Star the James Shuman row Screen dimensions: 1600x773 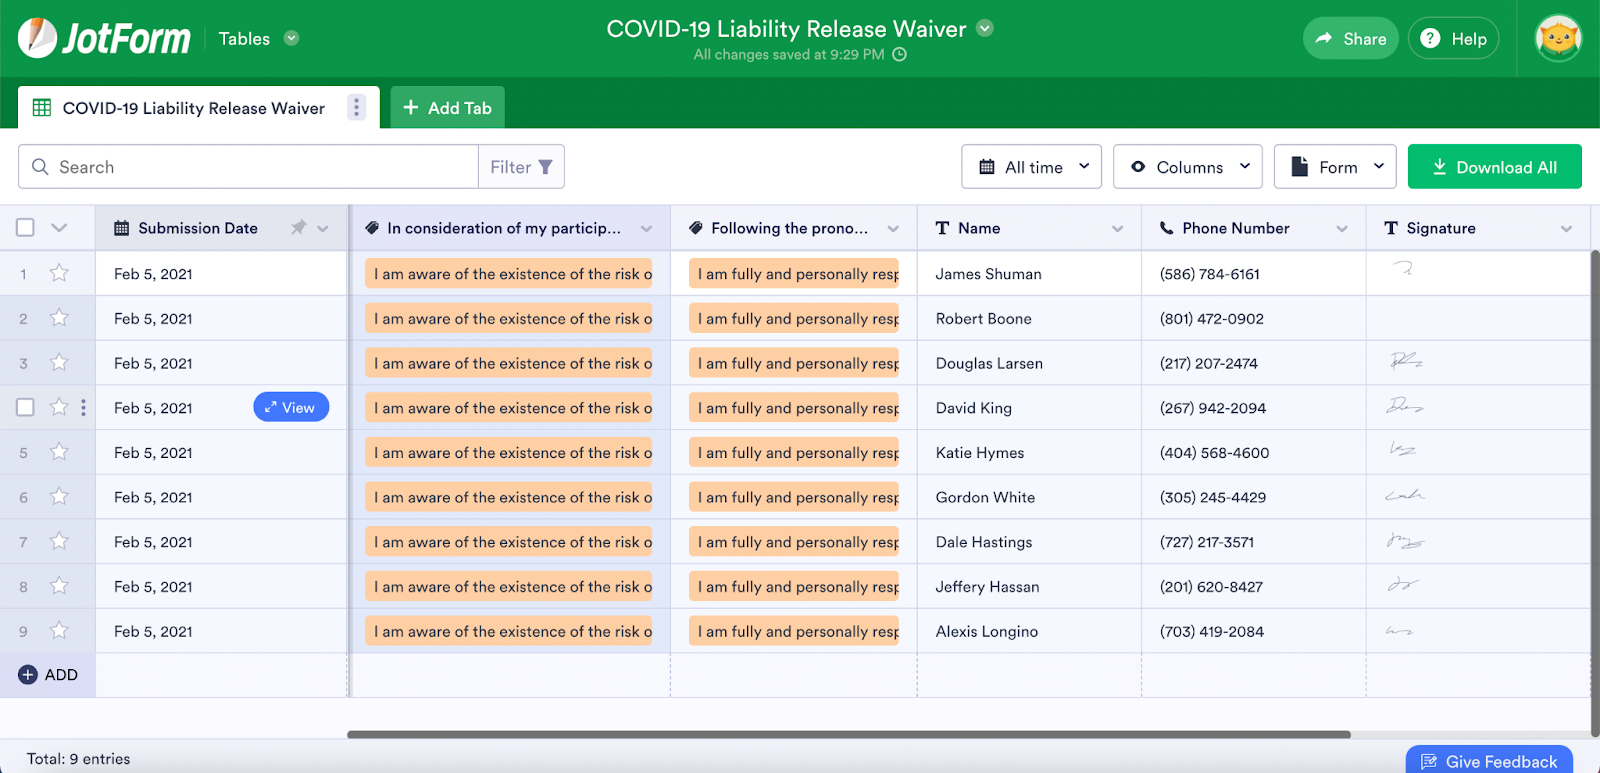point(60,273)
